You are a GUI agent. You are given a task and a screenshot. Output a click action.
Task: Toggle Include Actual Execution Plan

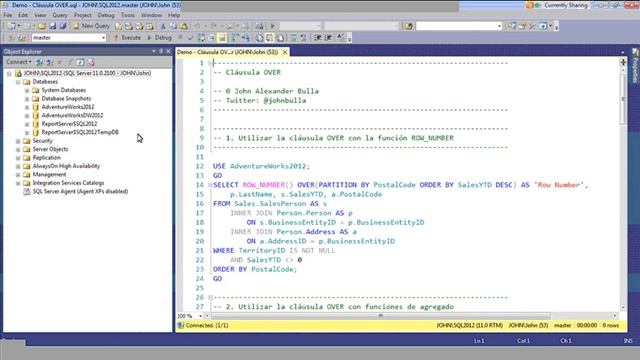[235, 38]
